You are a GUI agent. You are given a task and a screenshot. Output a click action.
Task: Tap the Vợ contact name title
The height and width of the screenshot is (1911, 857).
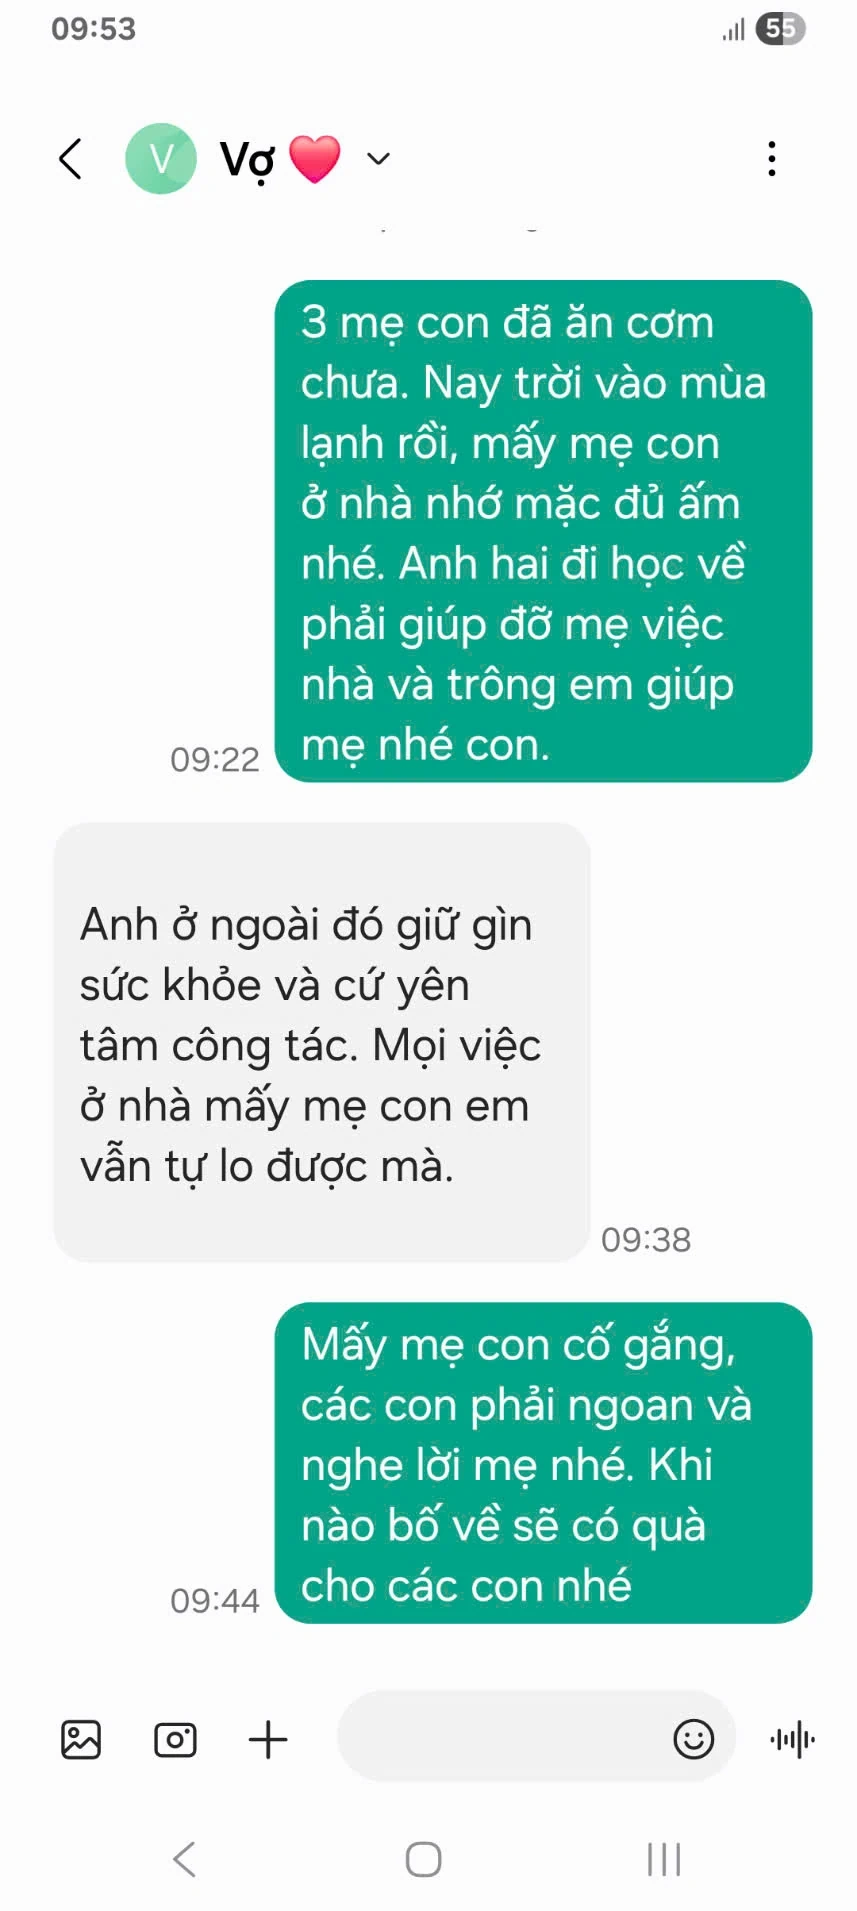(x=247, y=160)
